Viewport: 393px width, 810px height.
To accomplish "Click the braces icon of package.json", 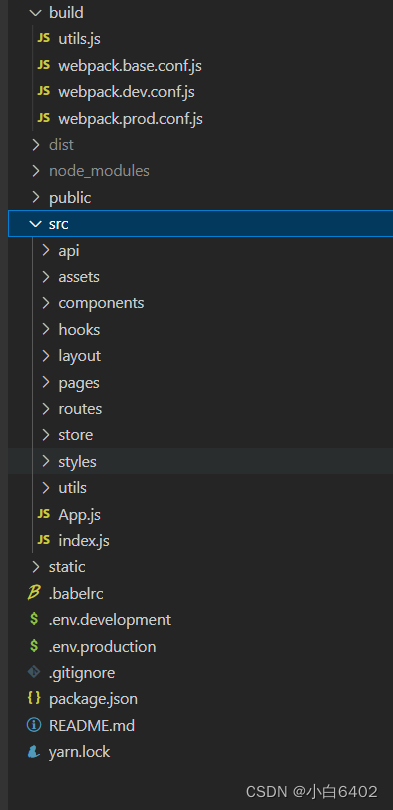I will click(34, 699).
